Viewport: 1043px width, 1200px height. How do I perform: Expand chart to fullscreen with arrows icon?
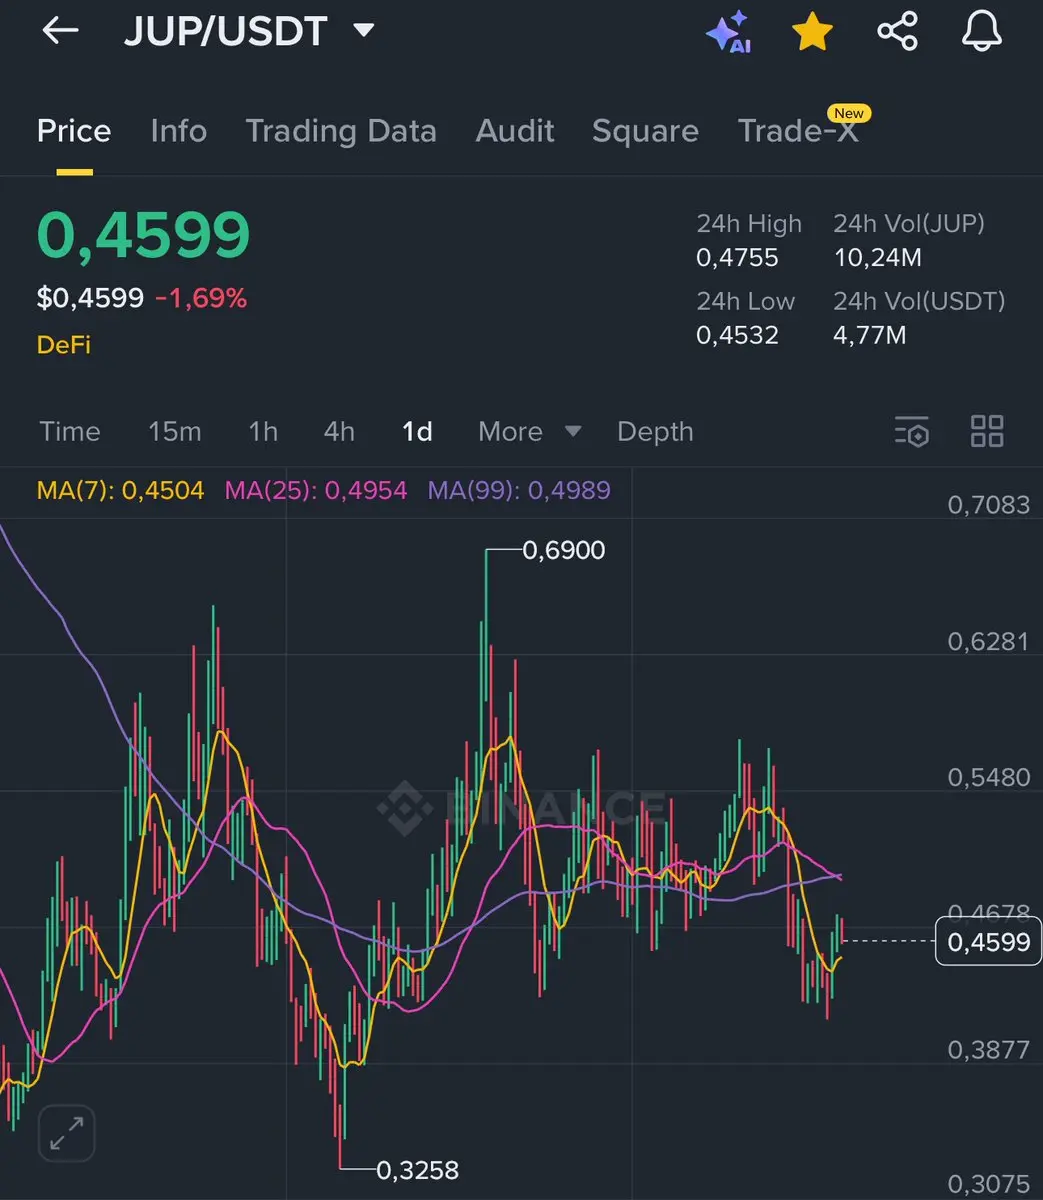pos(67,1133)
